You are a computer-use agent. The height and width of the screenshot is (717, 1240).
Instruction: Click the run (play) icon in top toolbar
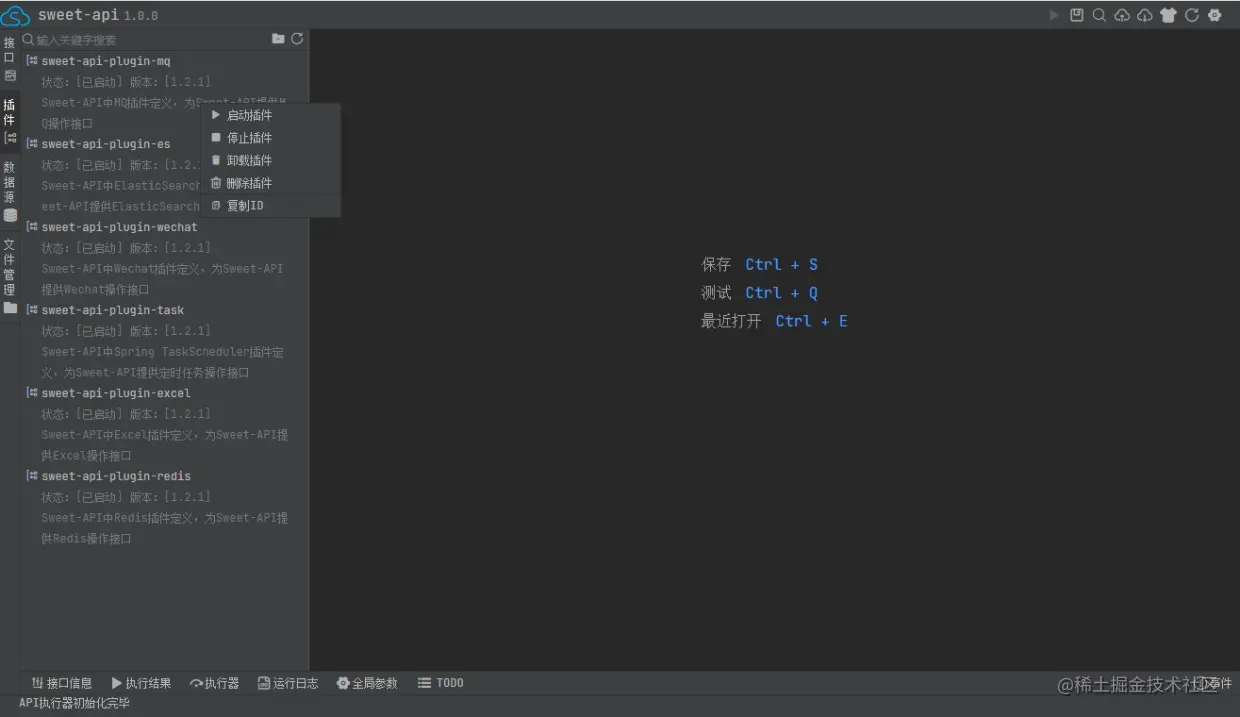tap(1054, 15)
